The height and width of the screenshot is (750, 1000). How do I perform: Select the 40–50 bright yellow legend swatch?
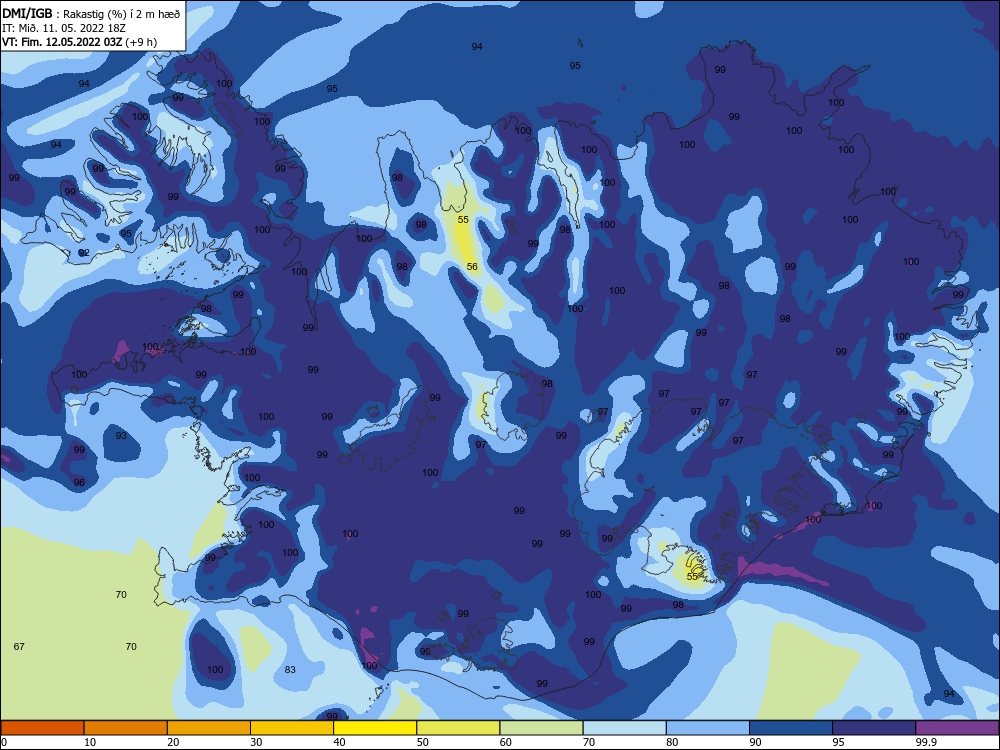375,728
